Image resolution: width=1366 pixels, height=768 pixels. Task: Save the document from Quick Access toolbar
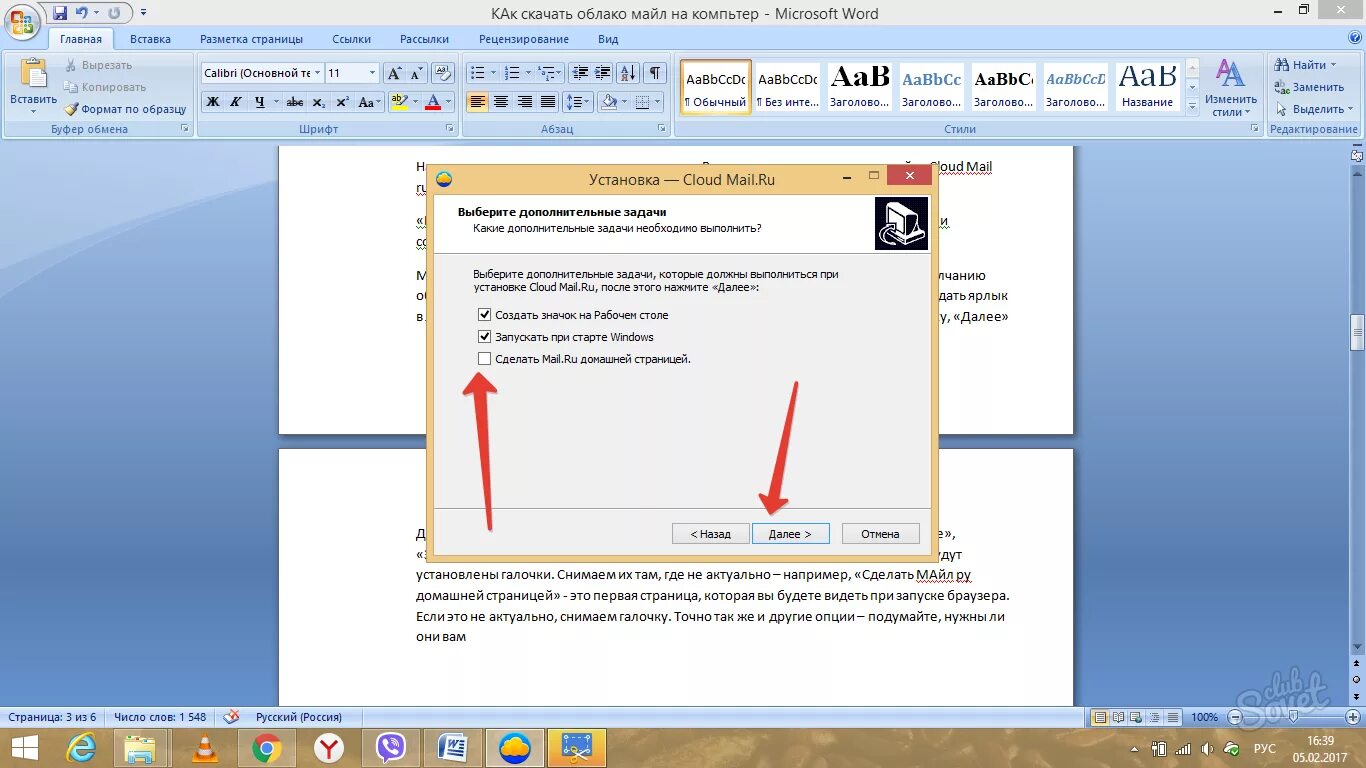60,13
